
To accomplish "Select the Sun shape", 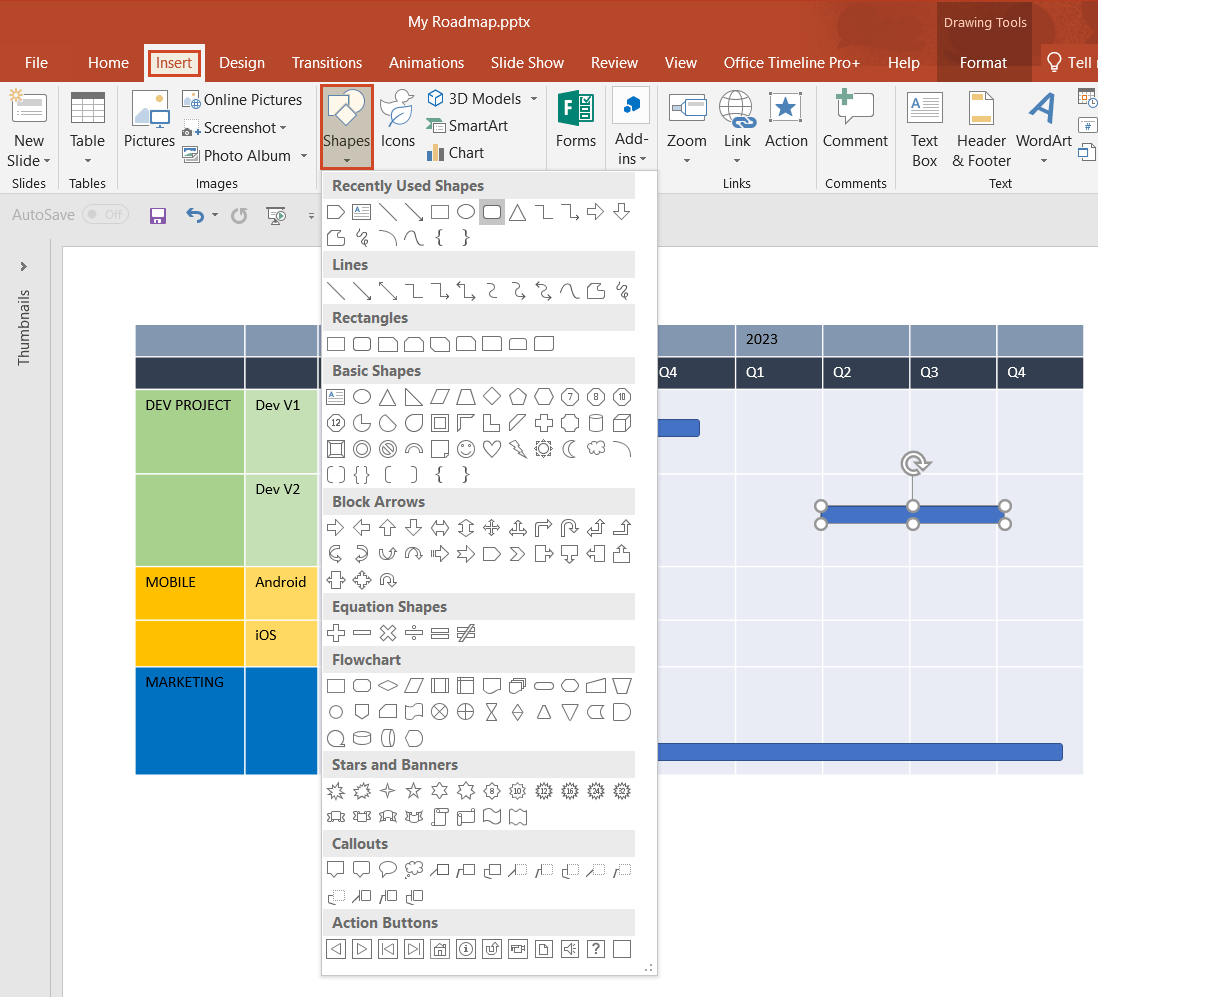I will pyautogui.click(x=543, y=449).
